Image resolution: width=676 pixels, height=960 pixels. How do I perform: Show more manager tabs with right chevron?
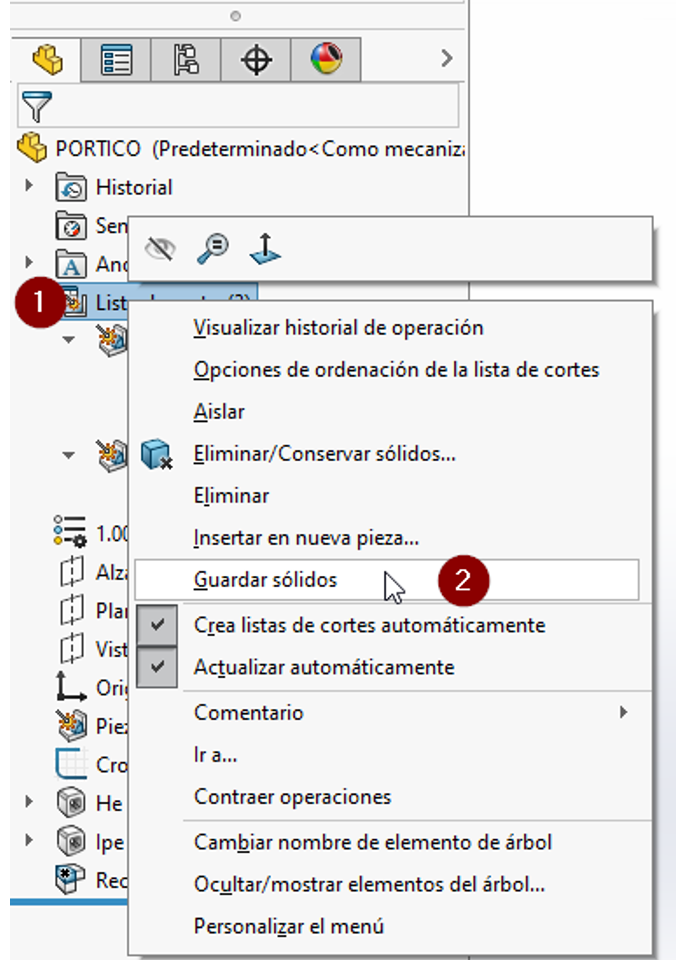(x=447, y=58)
